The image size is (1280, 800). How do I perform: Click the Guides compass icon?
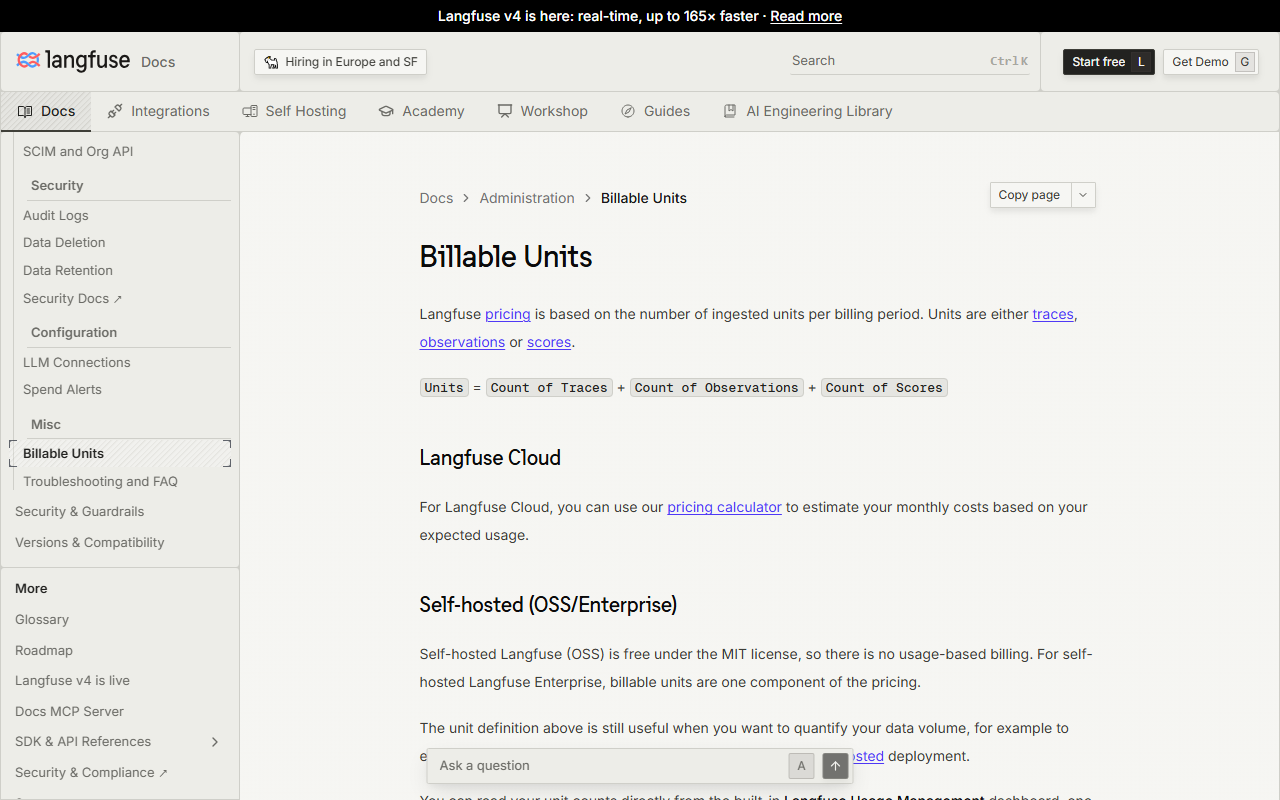(628, 111)
